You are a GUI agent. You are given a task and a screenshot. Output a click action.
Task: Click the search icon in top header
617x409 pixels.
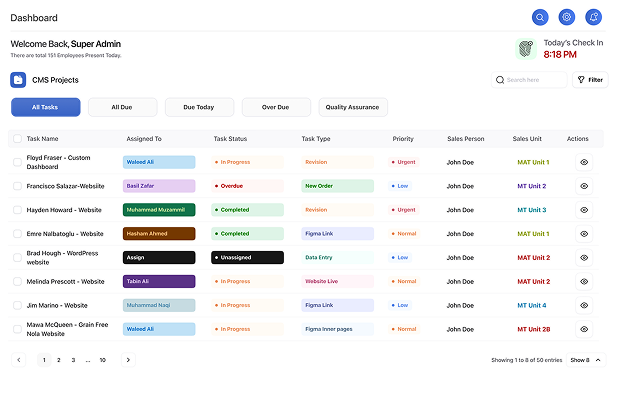click(540, 17)
